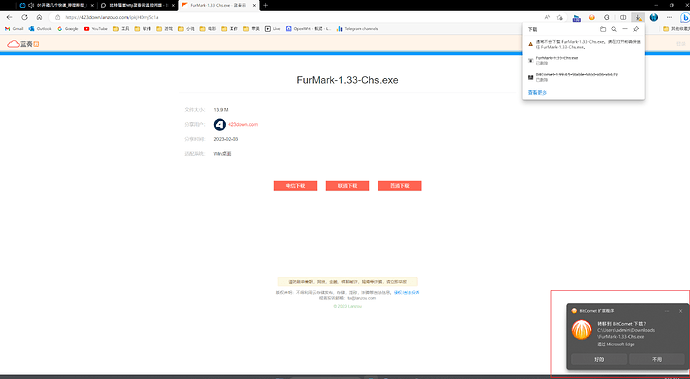
Task: Open 423down.com uploader link
Action: (x=243, y=125)
